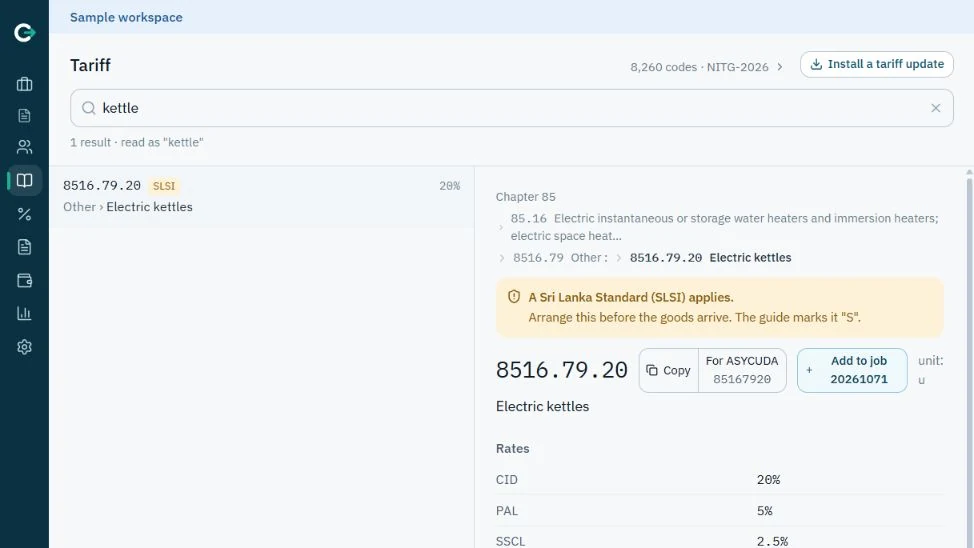Viewport: 974px width, 548px height.
Task: Open breadcrumb 8516.79 Other
Action: [560, 257]
